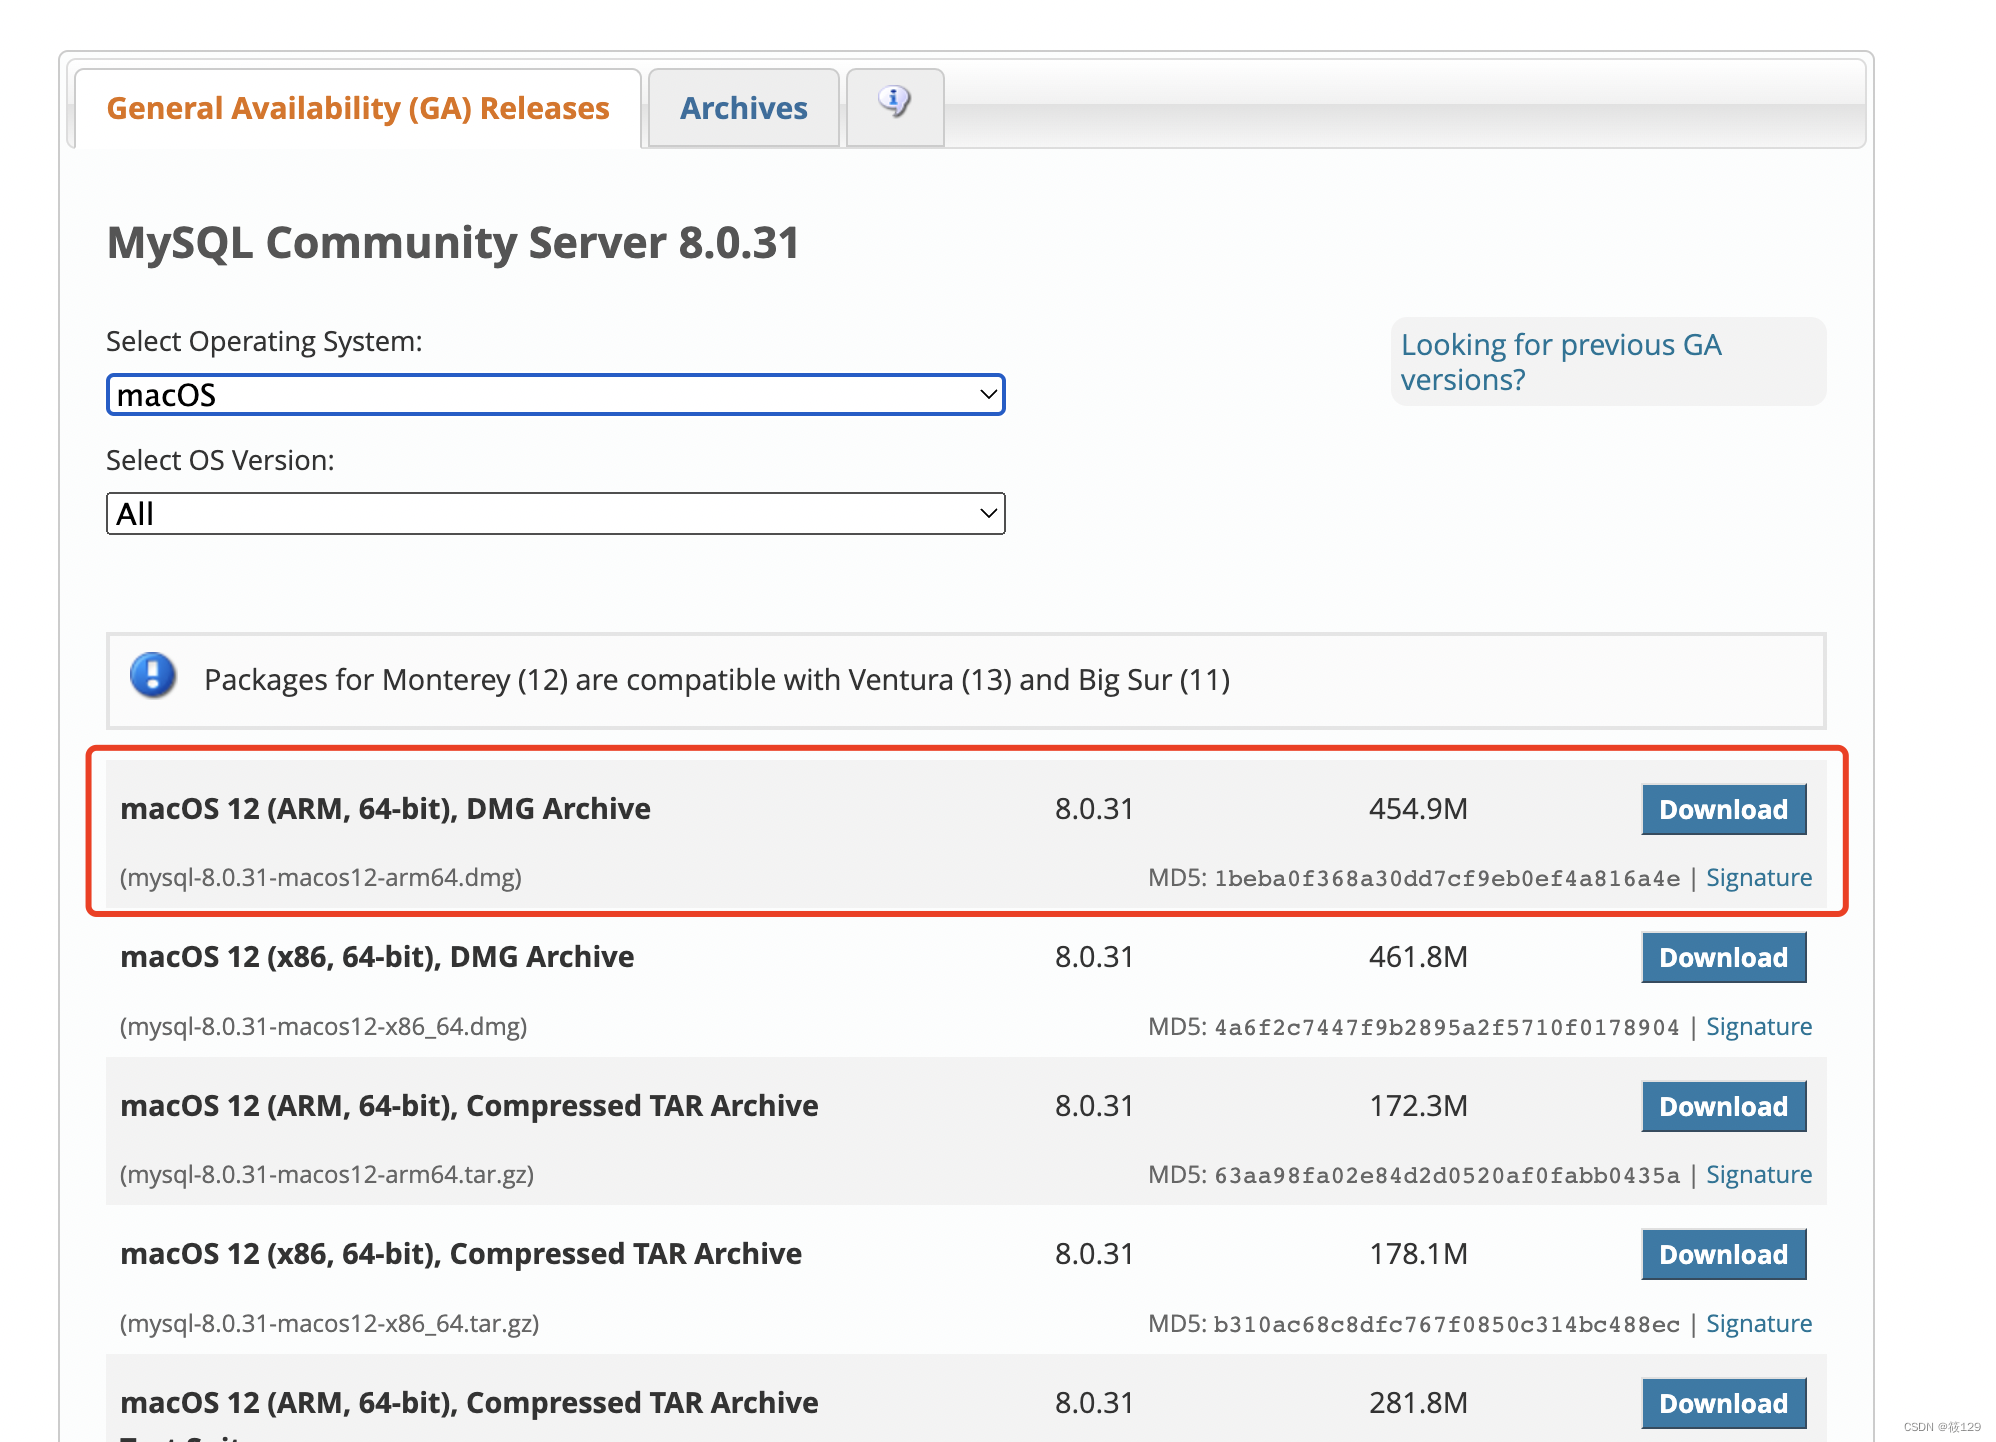Download the macOS 12 x86 DMG Archive 461.8M
Image resolution: width=1996 pixels, height=1442 pixels.
[x=1723, y=958]
